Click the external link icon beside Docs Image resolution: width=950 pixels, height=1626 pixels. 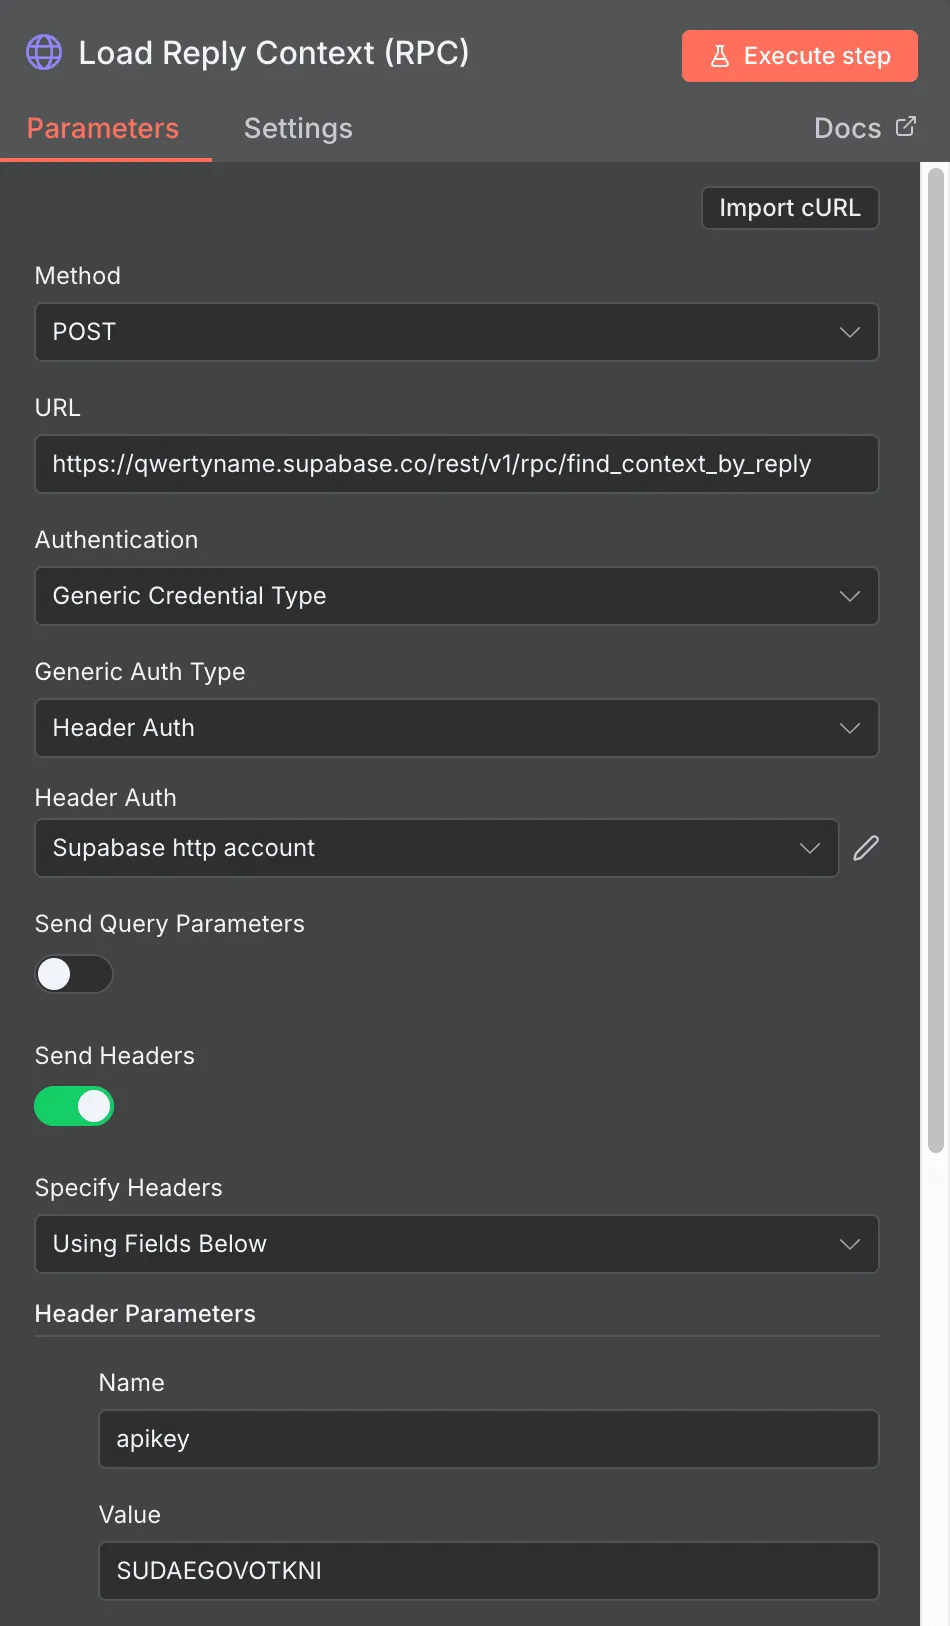tap(906, 127)
